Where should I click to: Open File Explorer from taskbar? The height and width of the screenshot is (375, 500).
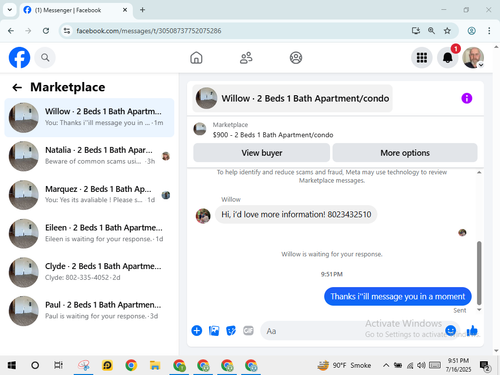pyautogui.click(x=155, y=365)
